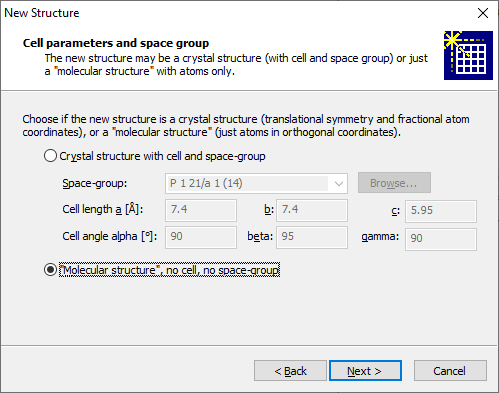Click the Cell angle alpha field

tap(201, 237)
